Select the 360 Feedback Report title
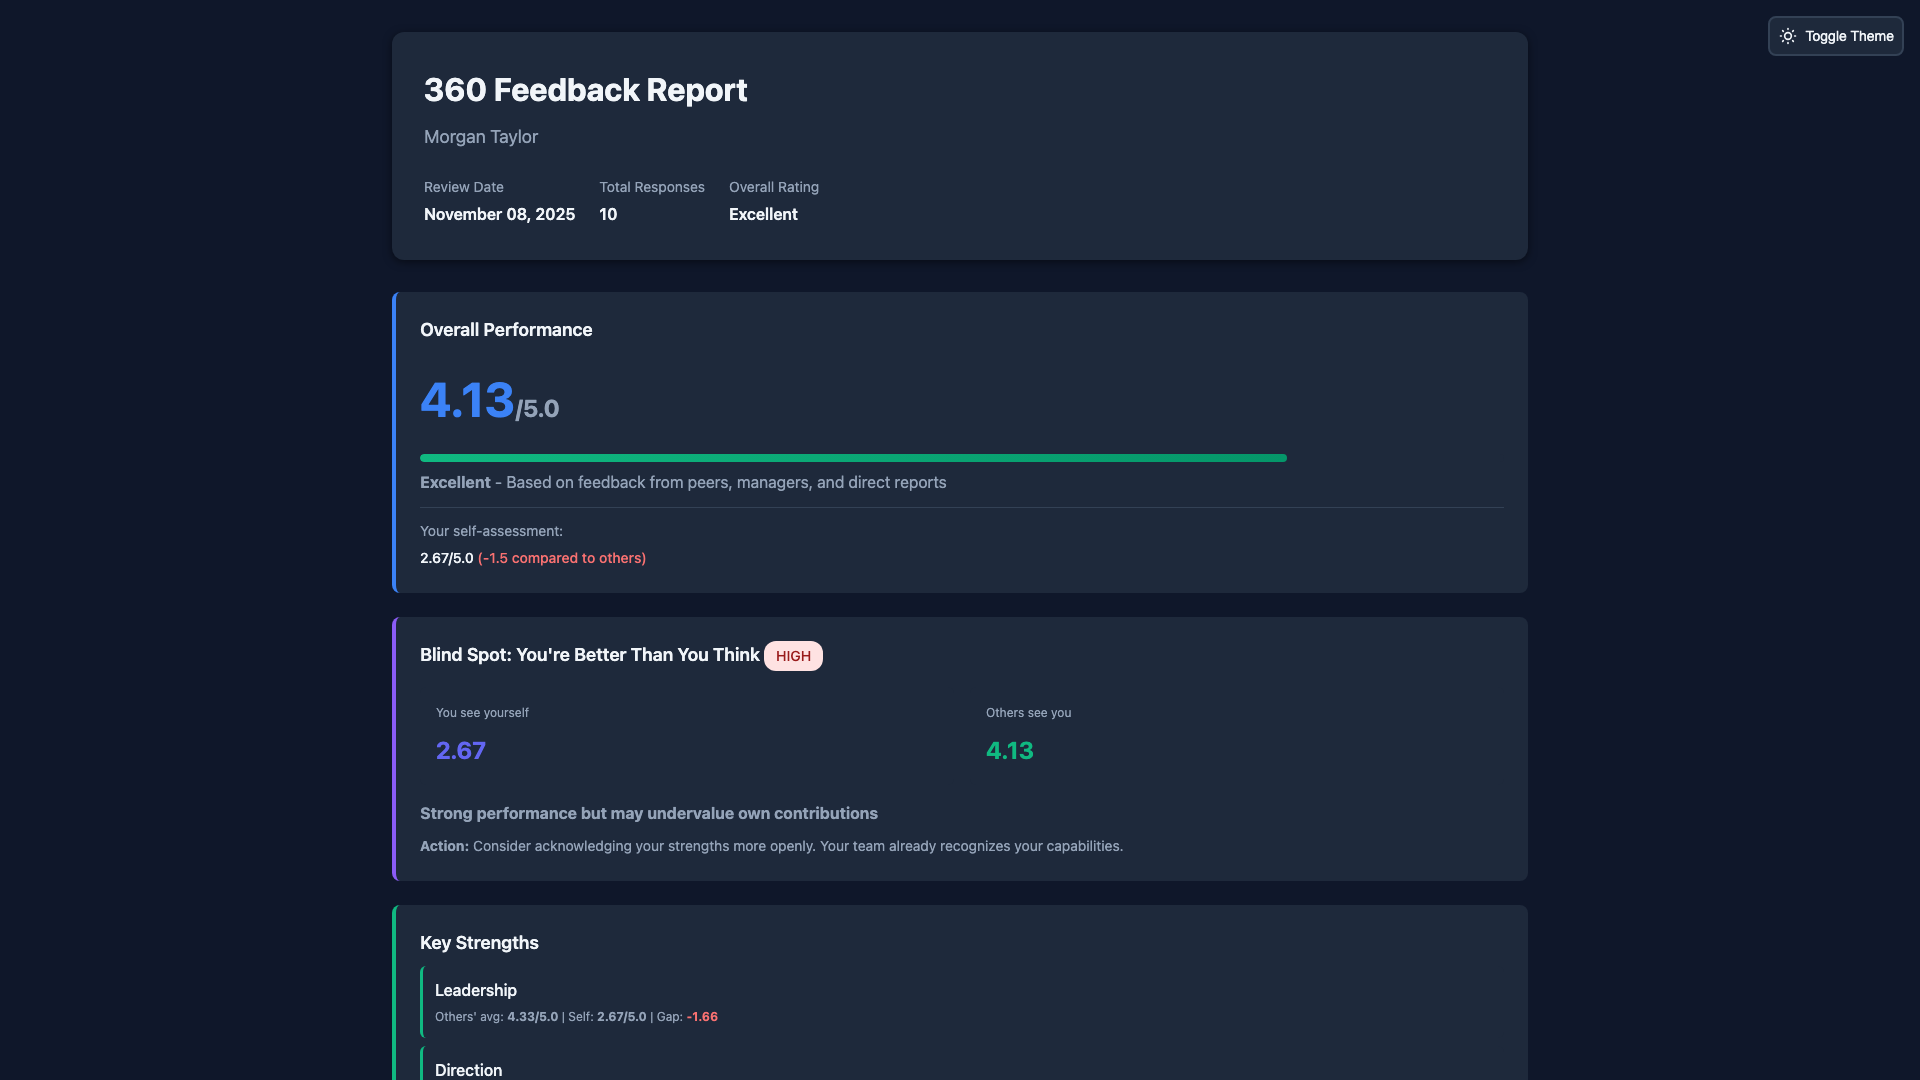 tap(585, 90)
